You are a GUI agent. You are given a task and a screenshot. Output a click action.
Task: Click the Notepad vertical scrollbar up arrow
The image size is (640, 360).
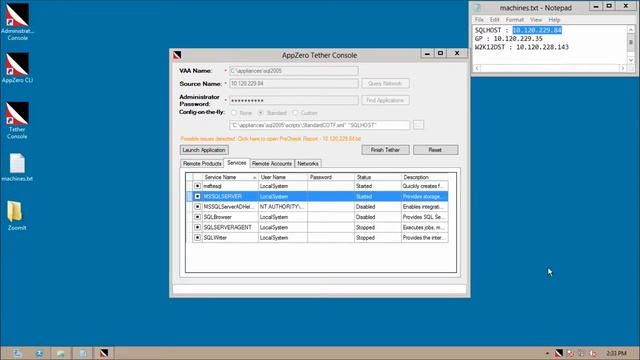(x=631, y=29)
